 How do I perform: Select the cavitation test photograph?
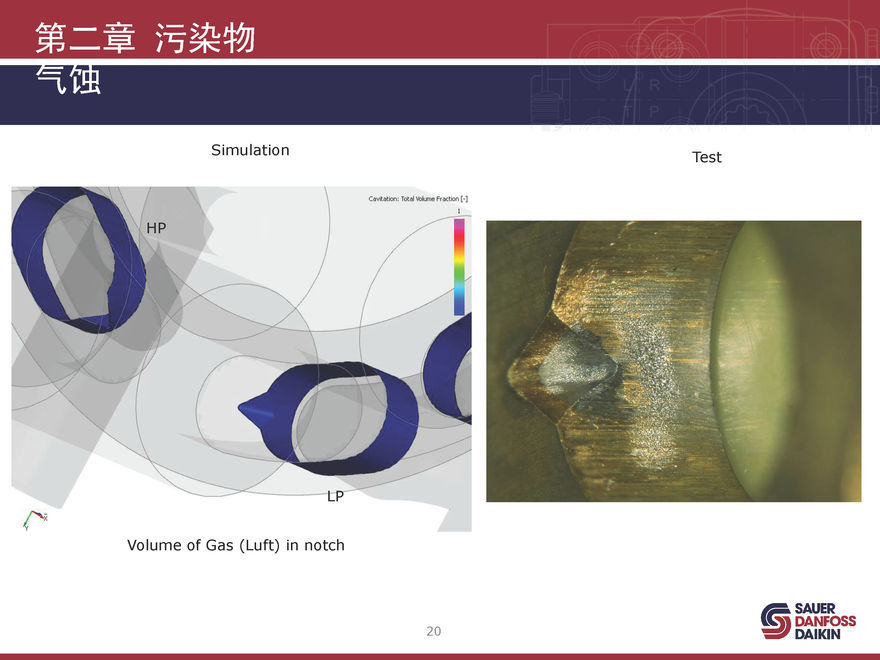673,361
